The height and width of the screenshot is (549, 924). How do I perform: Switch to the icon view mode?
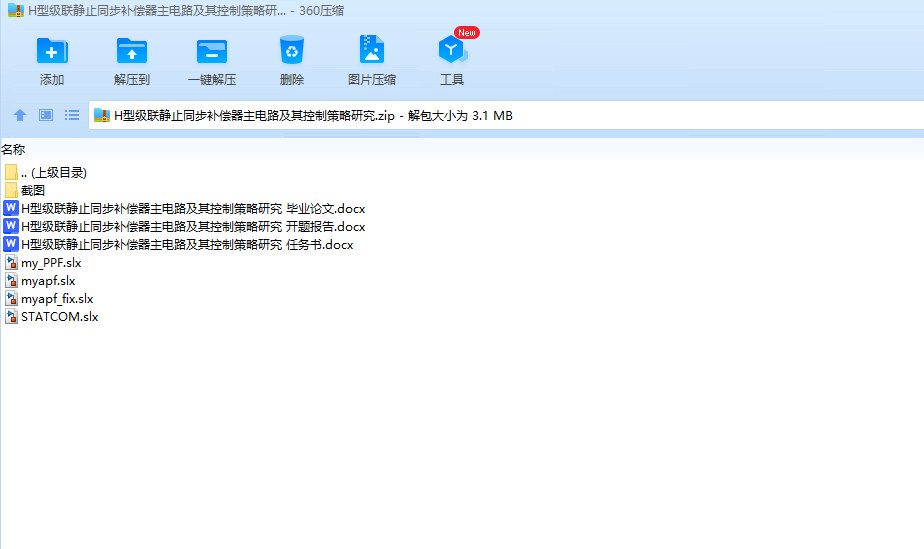tap(46, 115)
